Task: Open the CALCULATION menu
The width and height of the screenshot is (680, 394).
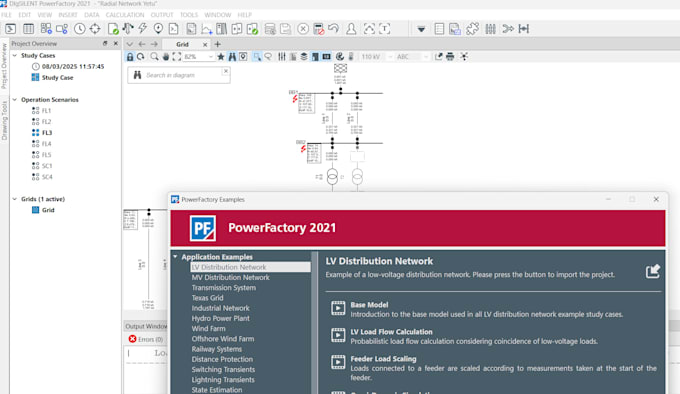Action: 125,15
